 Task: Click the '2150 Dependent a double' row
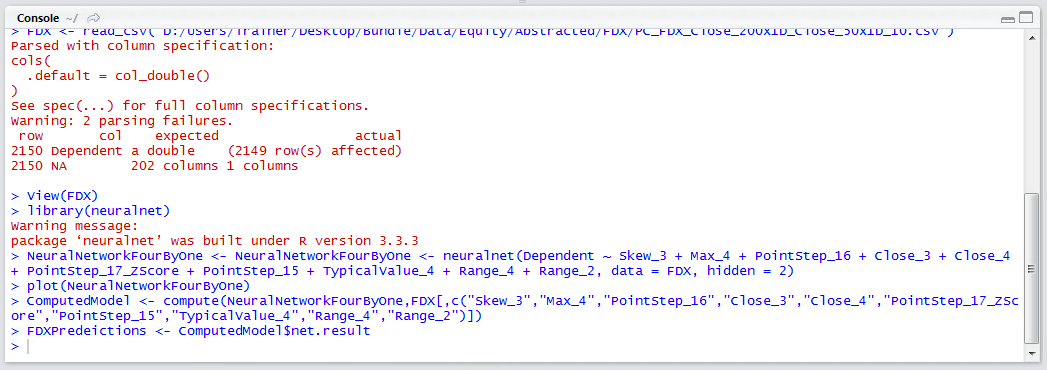tap(206, 151)
